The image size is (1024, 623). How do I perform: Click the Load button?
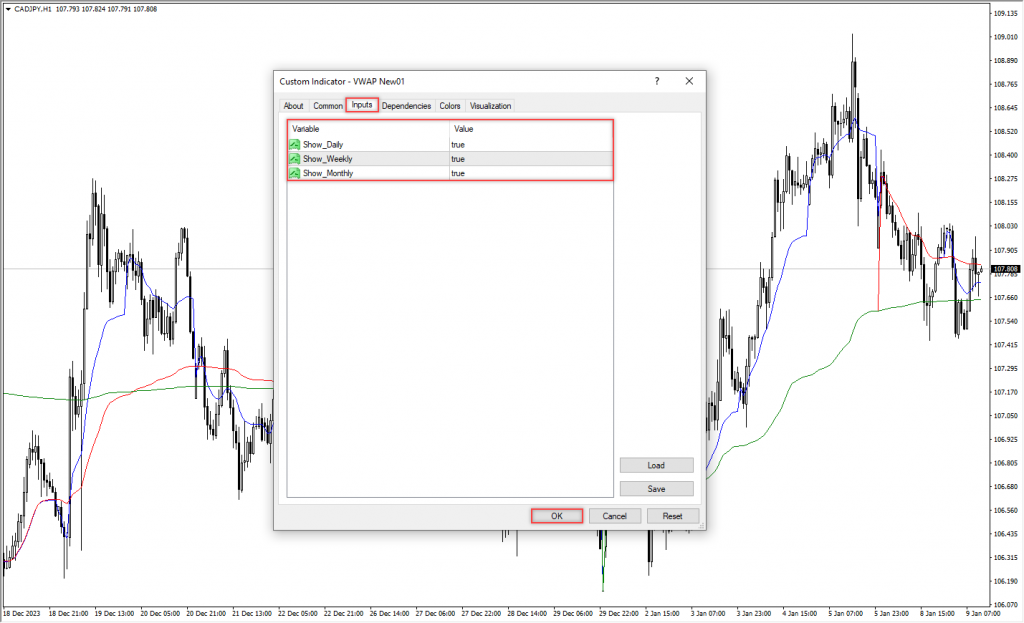656,465
